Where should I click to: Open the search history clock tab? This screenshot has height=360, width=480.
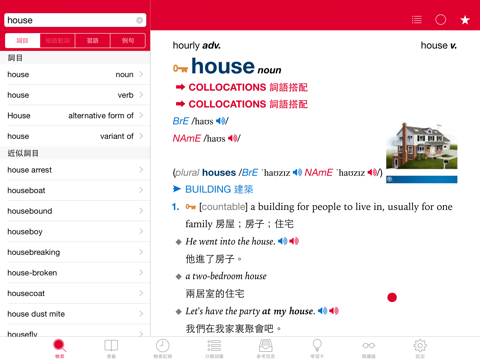(x=163, y=348)
